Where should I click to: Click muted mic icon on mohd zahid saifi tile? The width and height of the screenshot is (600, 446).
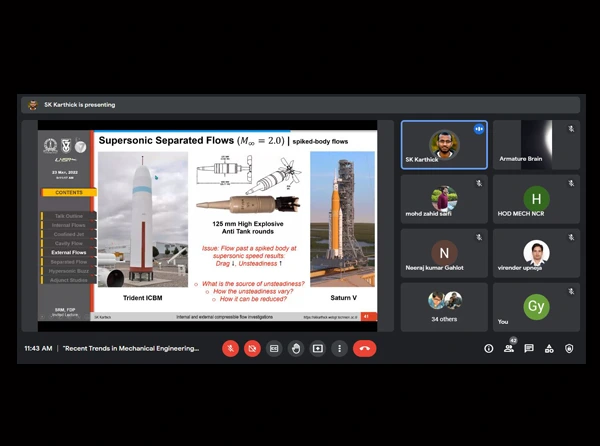pyautogui.click(x=479, y=183)
